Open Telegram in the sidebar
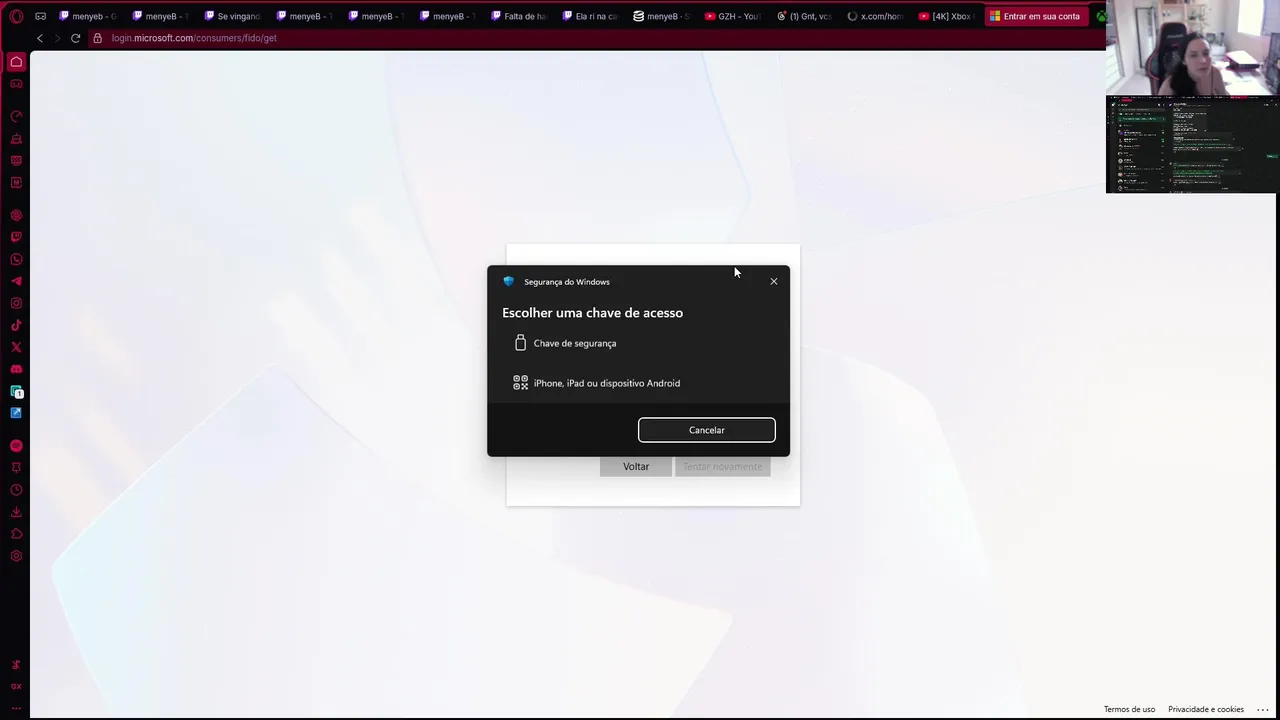Viewport: 1280px width, 720px height. (x=16, y=281)
